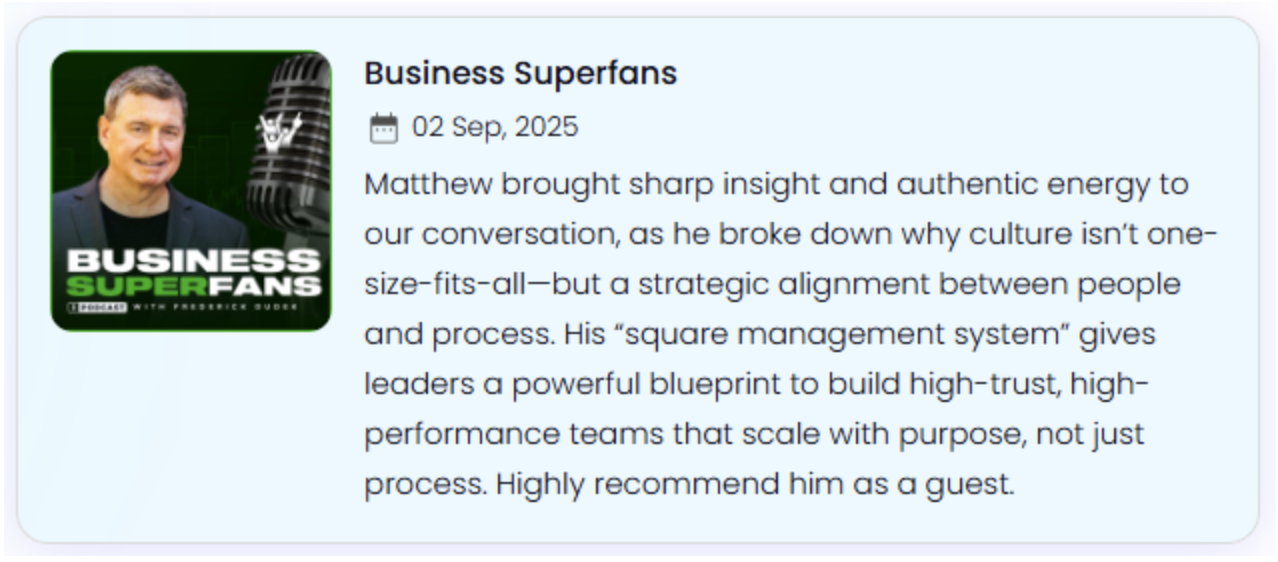Open the "Business Superfans" title heading
The height and width of the screenshot is (562, 1278).
point(520,73)
